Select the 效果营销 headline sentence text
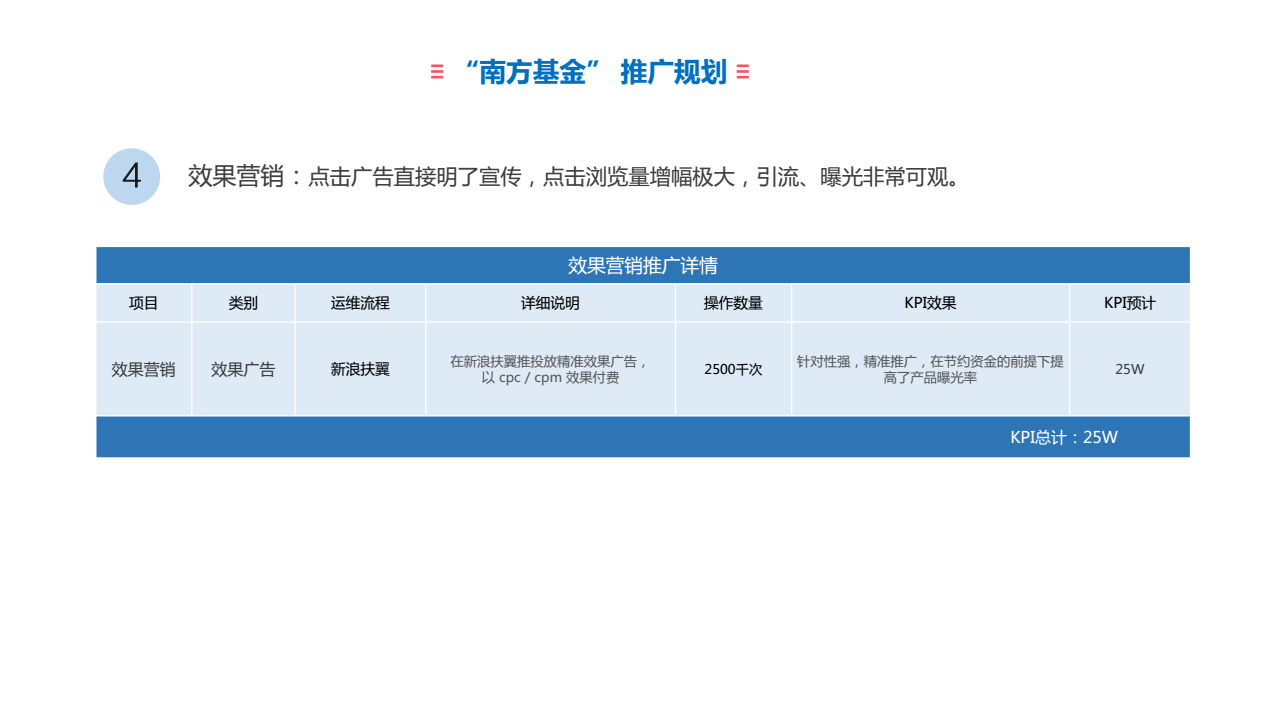The image size is (1280, 720). pos(575,177)
